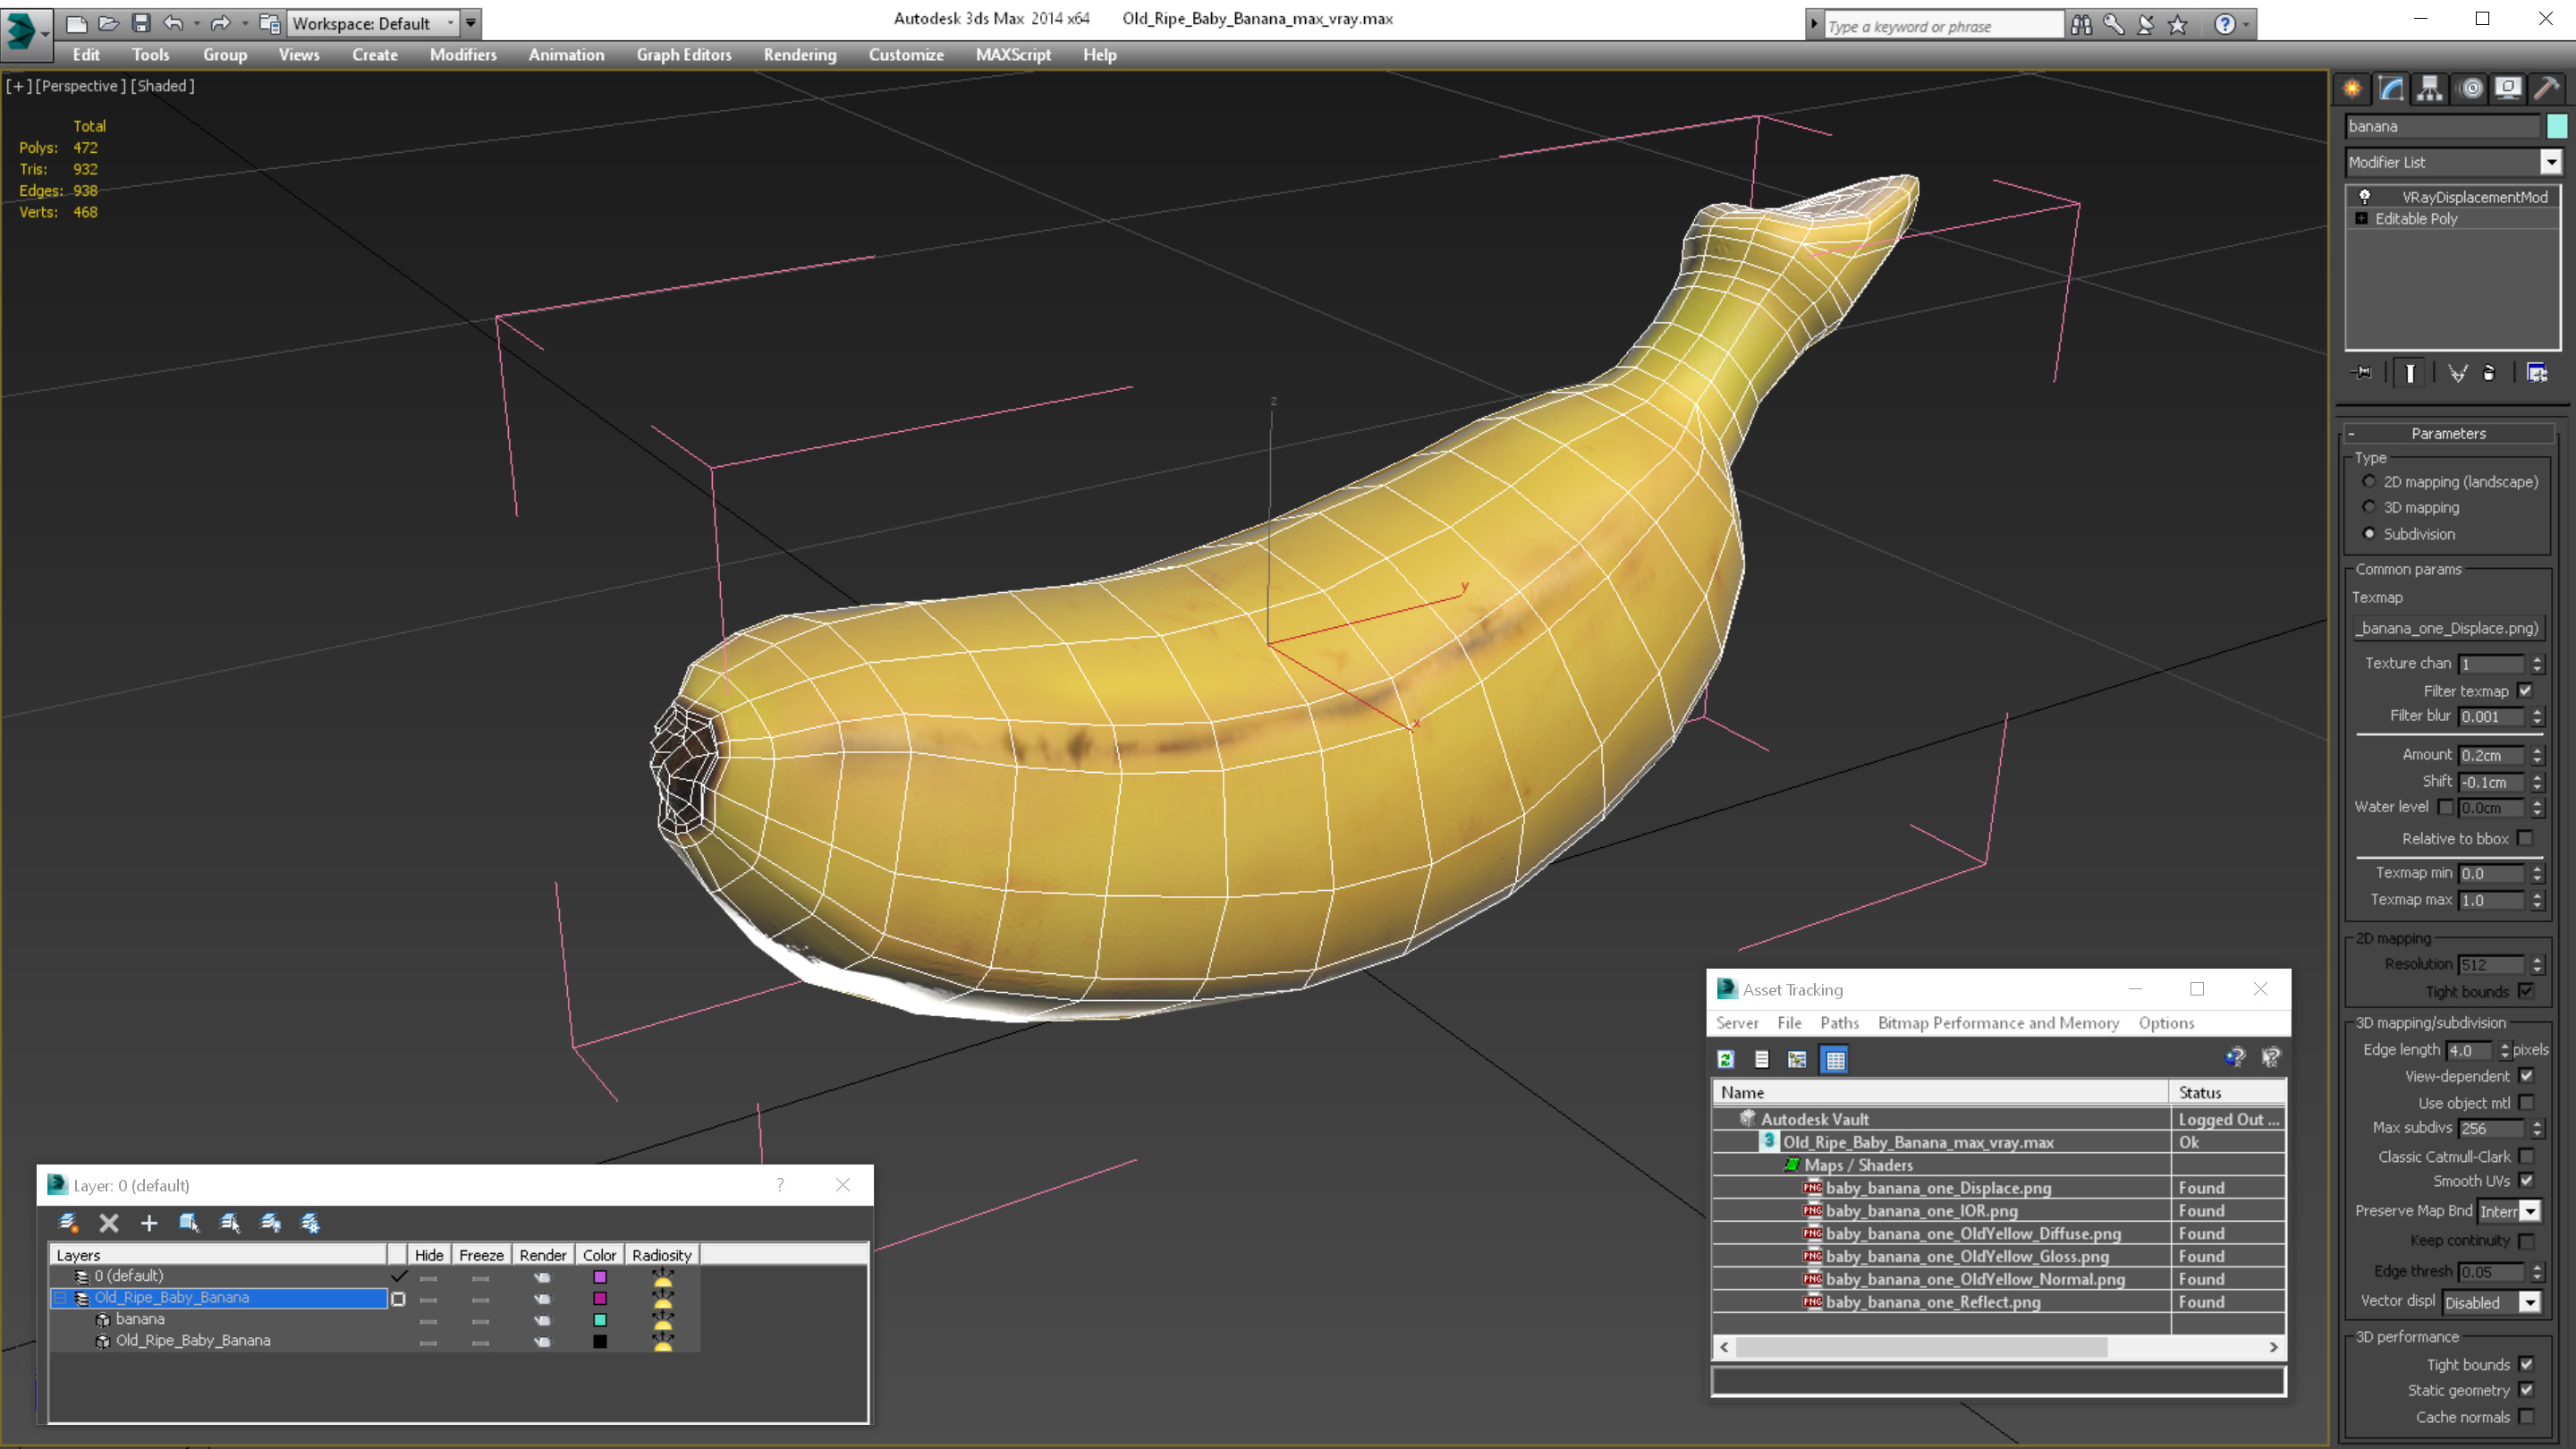Screen dimensions: 2576x1449
Task: Enable Classic Catmull-Clark checkbox
Action: 2526,1156
